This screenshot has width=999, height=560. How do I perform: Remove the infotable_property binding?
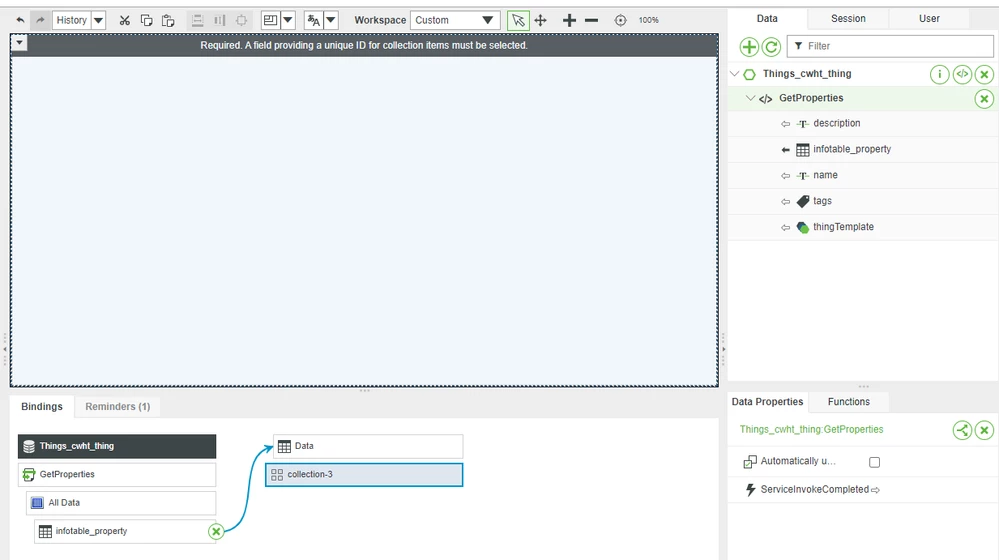click(x=216, y=531)
